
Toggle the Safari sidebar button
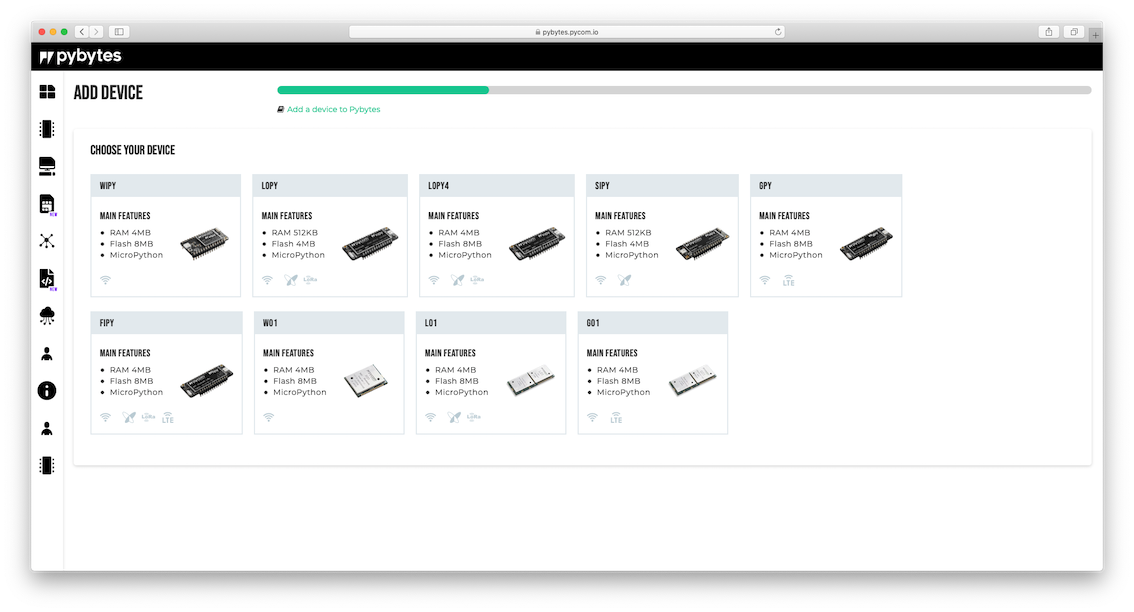tap(118, 32)
